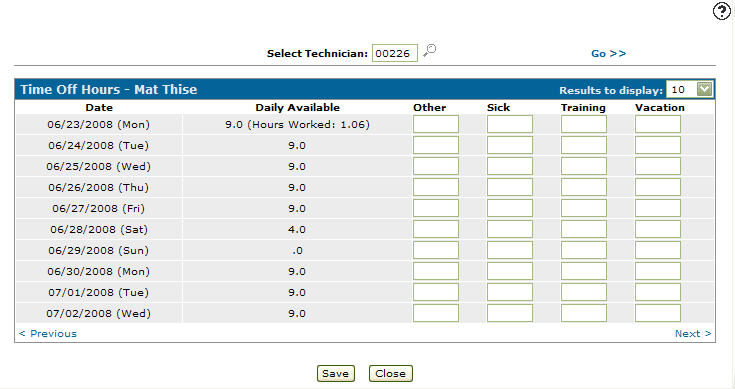This screenshot has width=735, height=389.
Task: Click Other field for 06/27/2008 (Fri)
Action: point(436,209)
